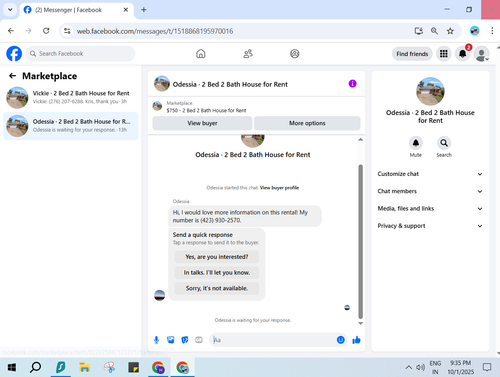Click install app icon in address bar
The image size is (500, 377).
(419, 31)
